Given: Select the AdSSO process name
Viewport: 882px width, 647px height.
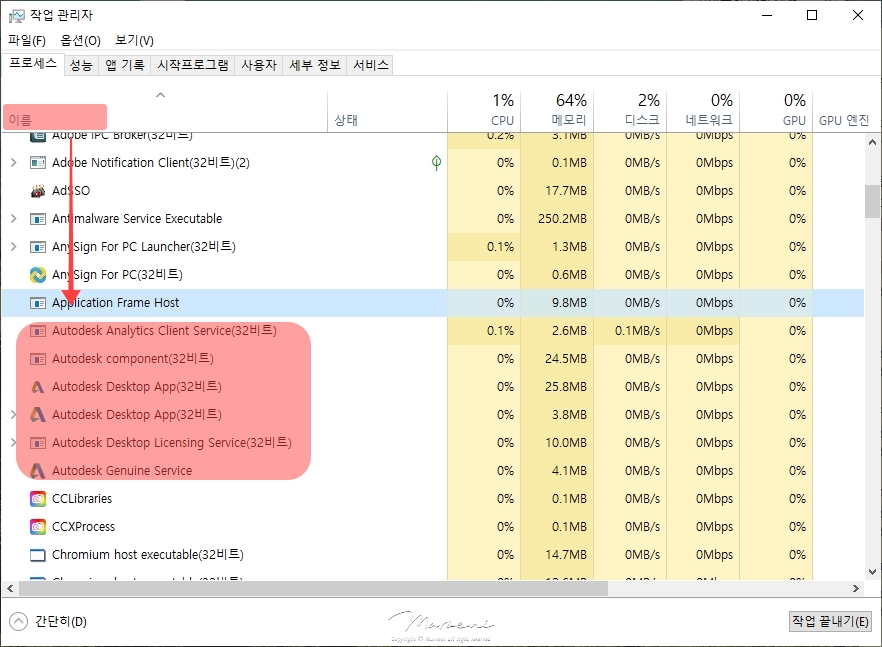Looking at the screenshot, I should tap(71, 191).
